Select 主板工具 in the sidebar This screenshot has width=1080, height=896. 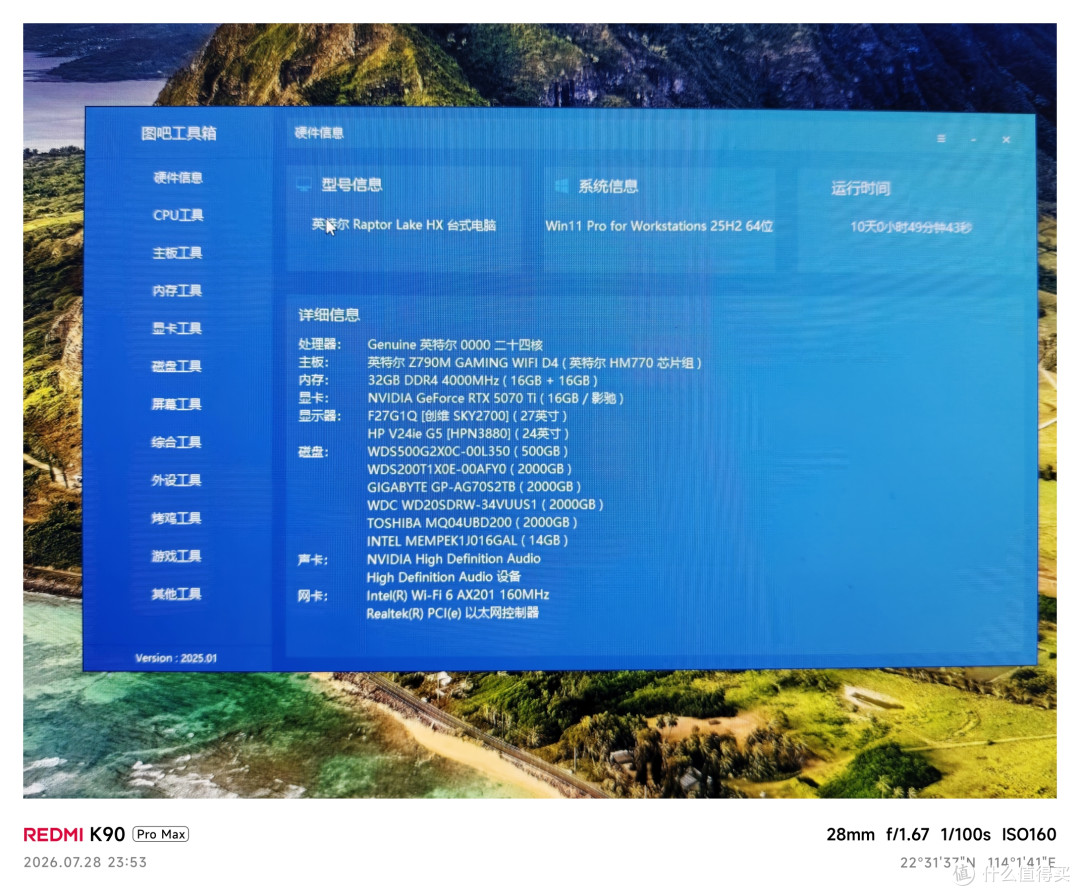[177, 253]
